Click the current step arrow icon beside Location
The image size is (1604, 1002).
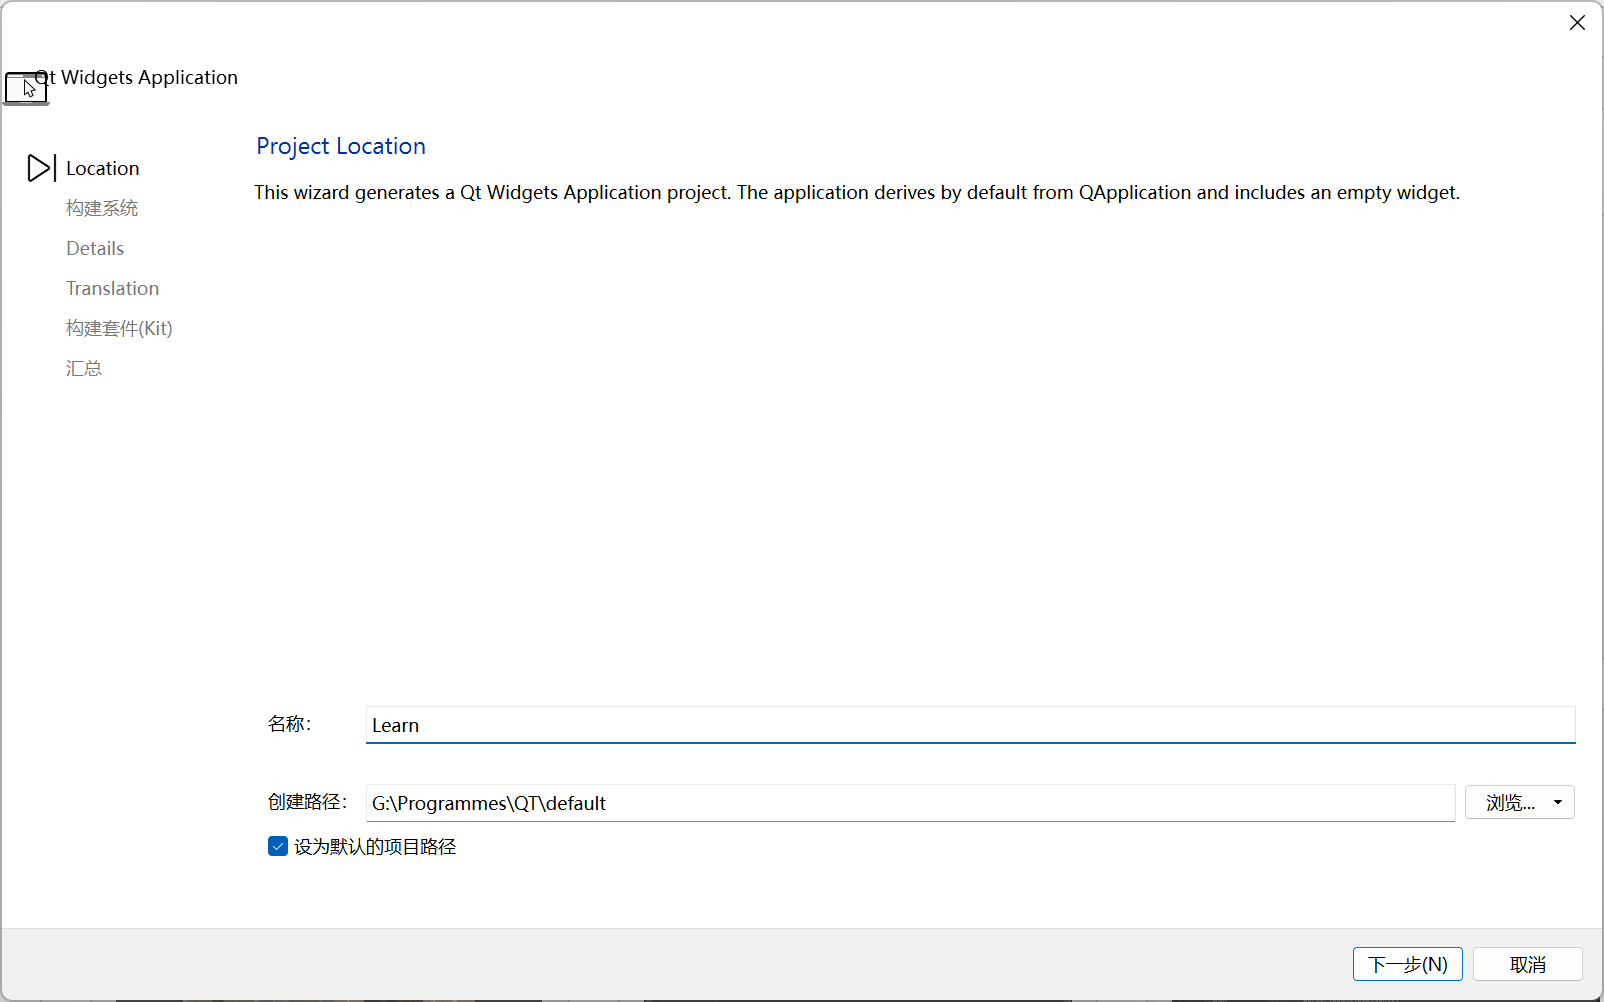(x=41, y=168)
